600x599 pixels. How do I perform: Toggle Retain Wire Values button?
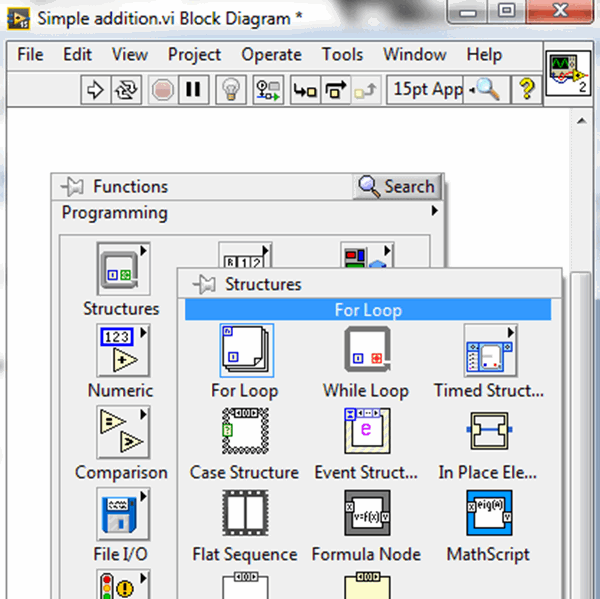268,90
